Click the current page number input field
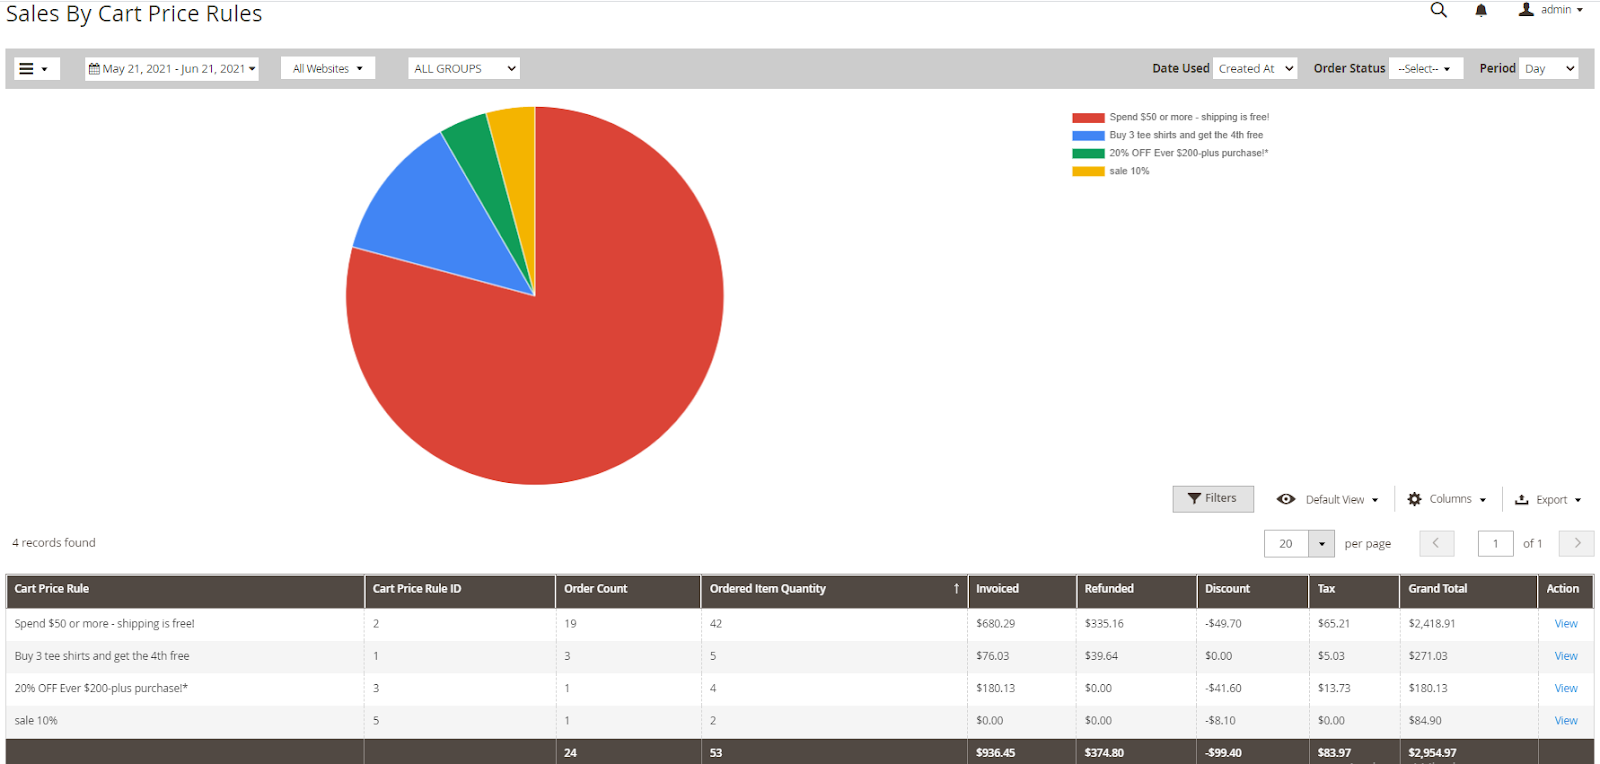 1495,543
